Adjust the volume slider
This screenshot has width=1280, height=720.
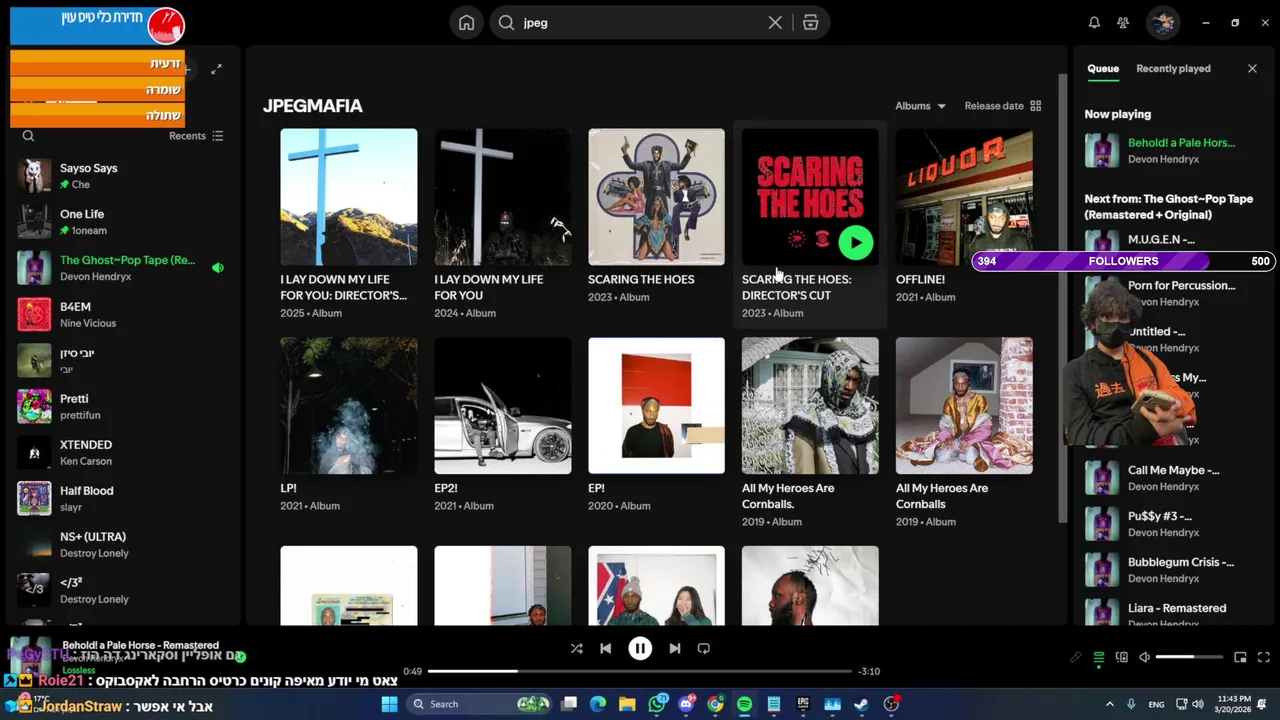(1189, 657)
